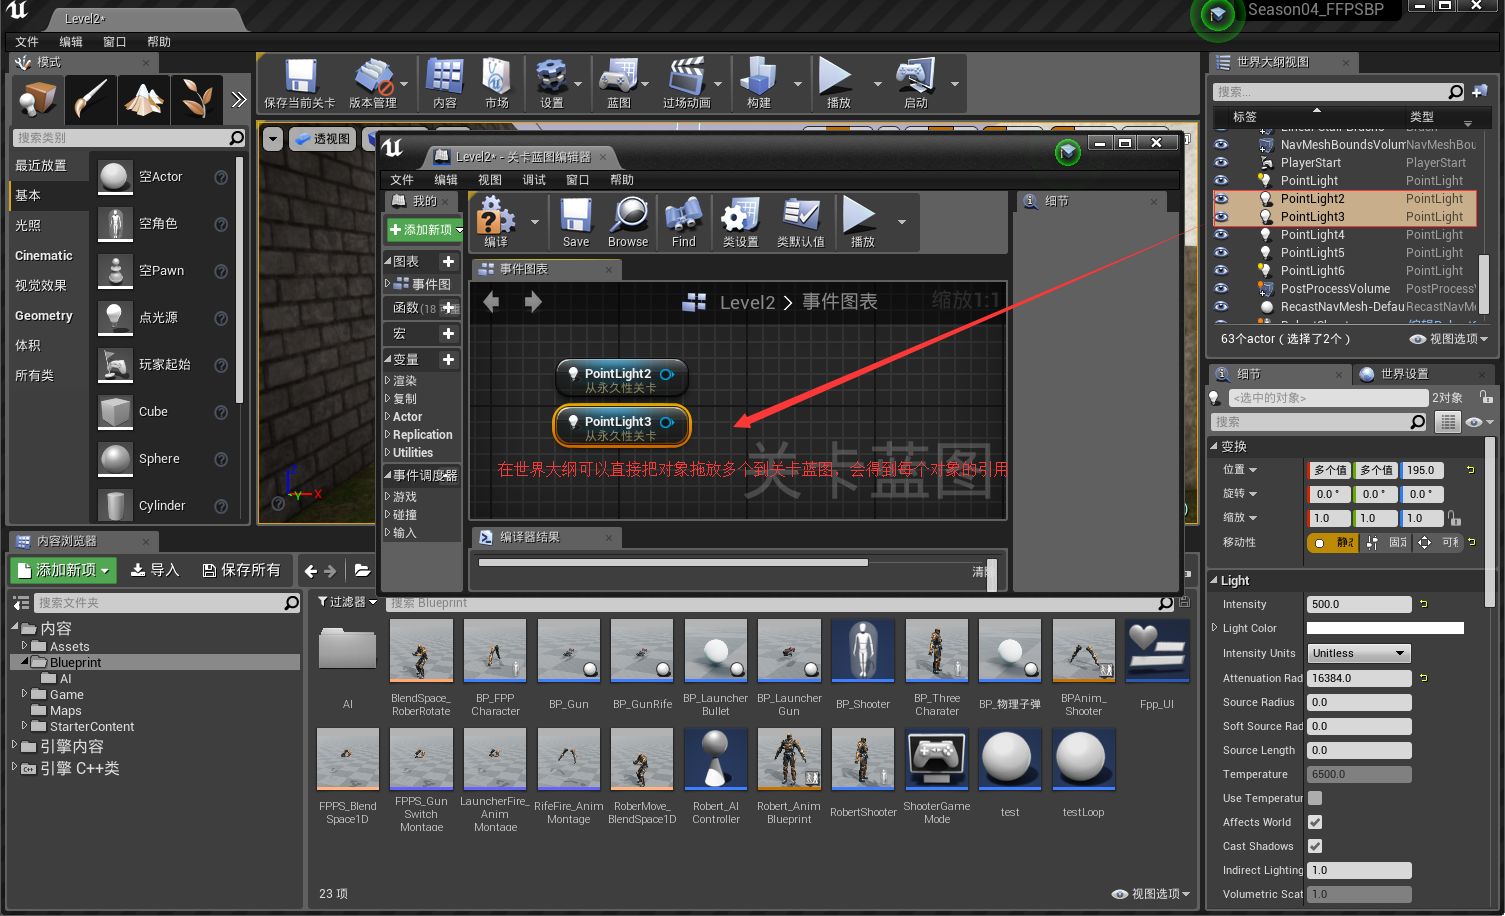Select Cinematic category in Modes panel
Screen dimensions: 1505x916
(x=44, y=256)
